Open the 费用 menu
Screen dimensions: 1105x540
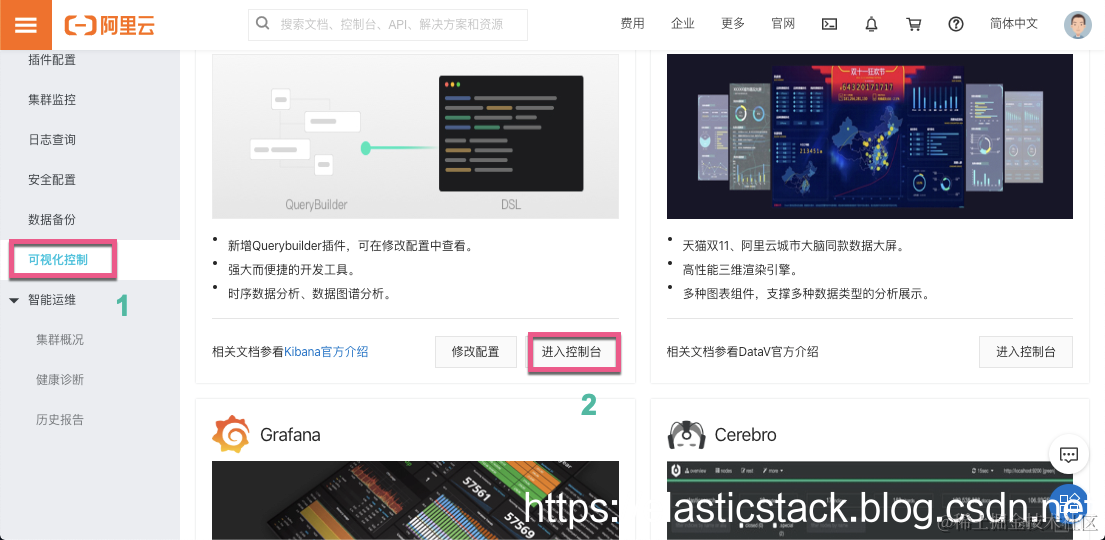point(632,24)
